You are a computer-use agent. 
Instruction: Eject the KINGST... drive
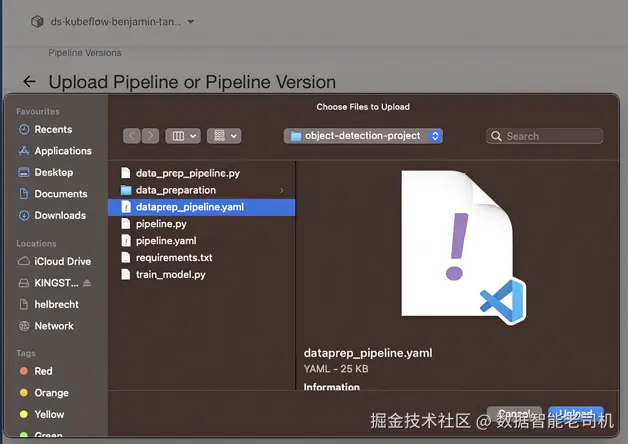coord(87,283)
